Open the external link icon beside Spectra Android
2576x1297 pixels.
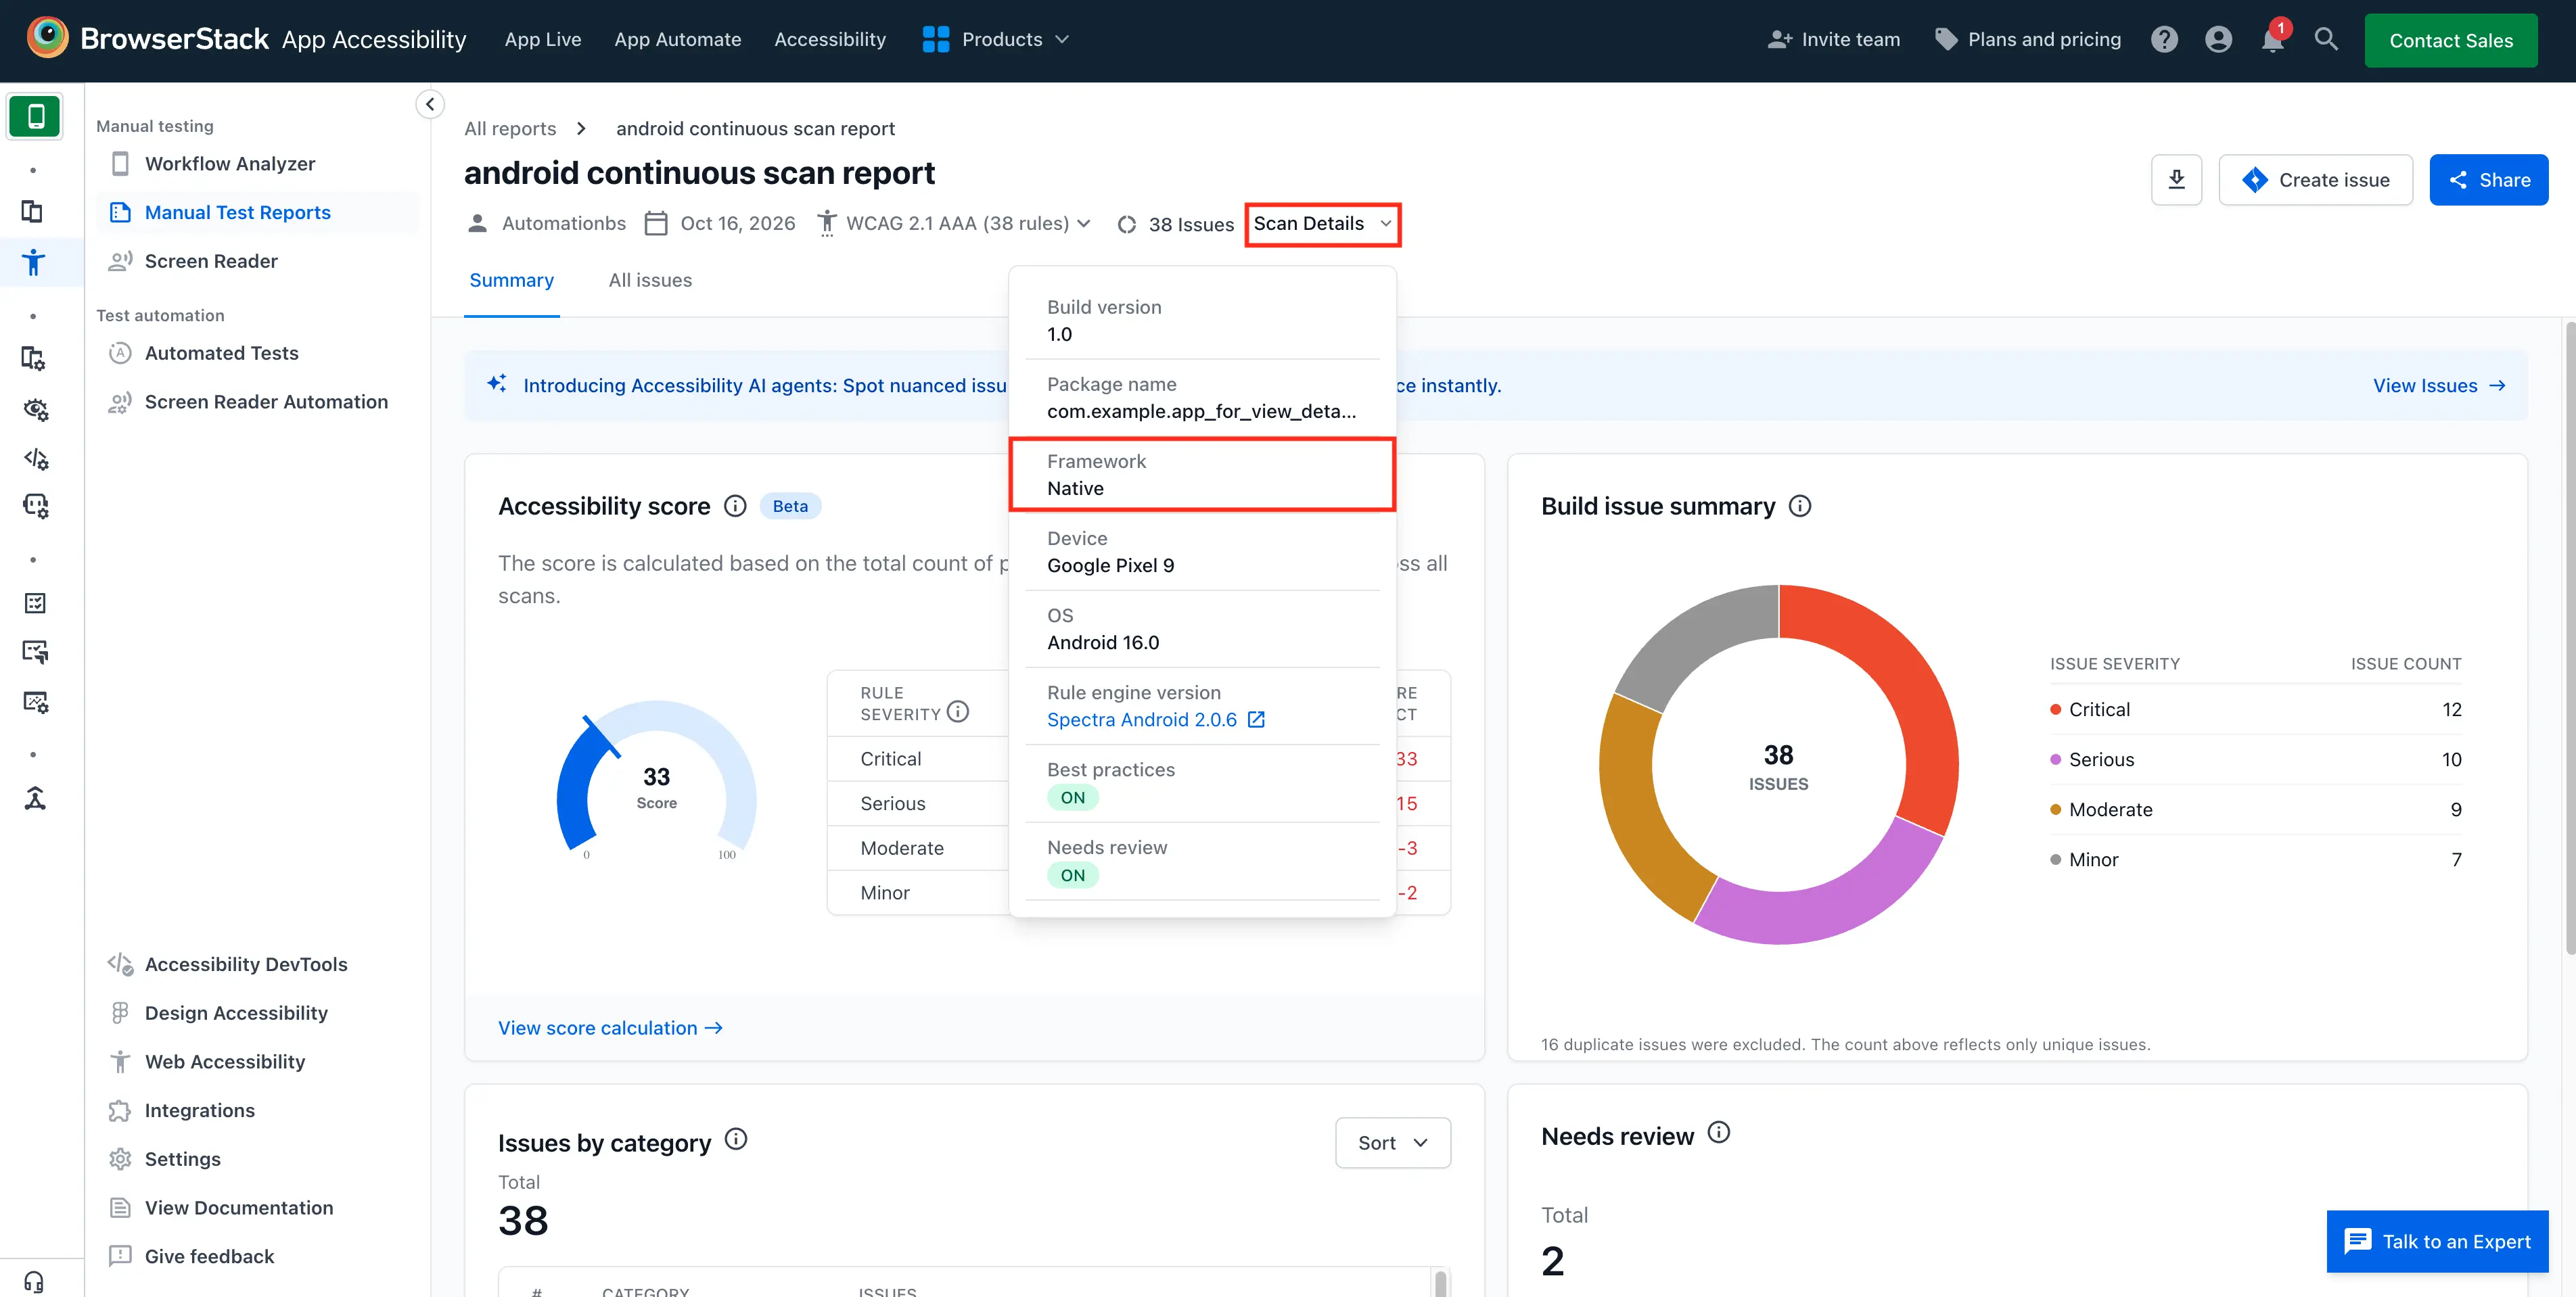click(x=1257, y=720)
